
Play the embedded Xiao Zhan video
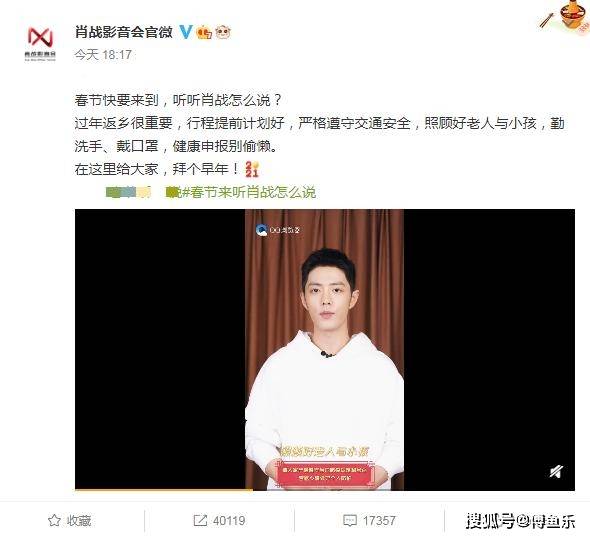coord(325,349)
